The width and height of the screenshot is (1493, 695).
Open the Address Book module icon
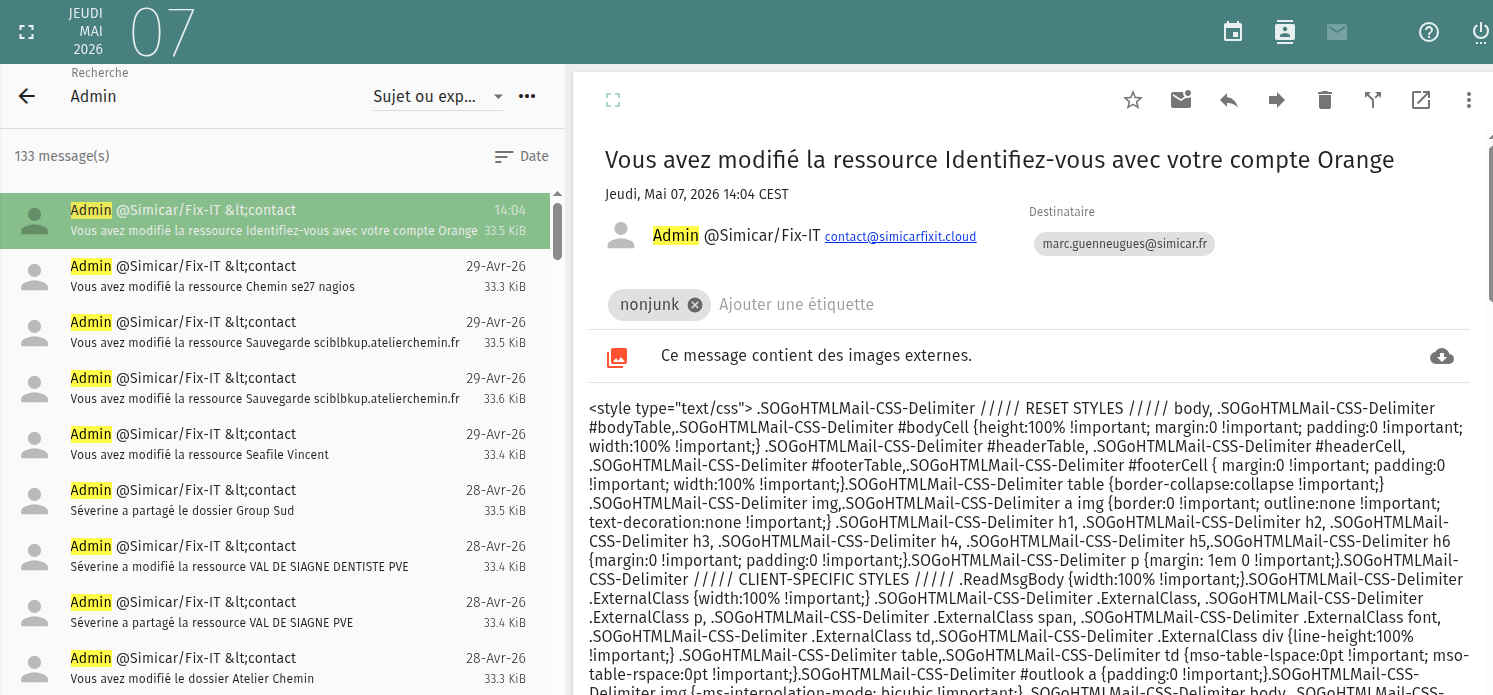[1285, 32]
